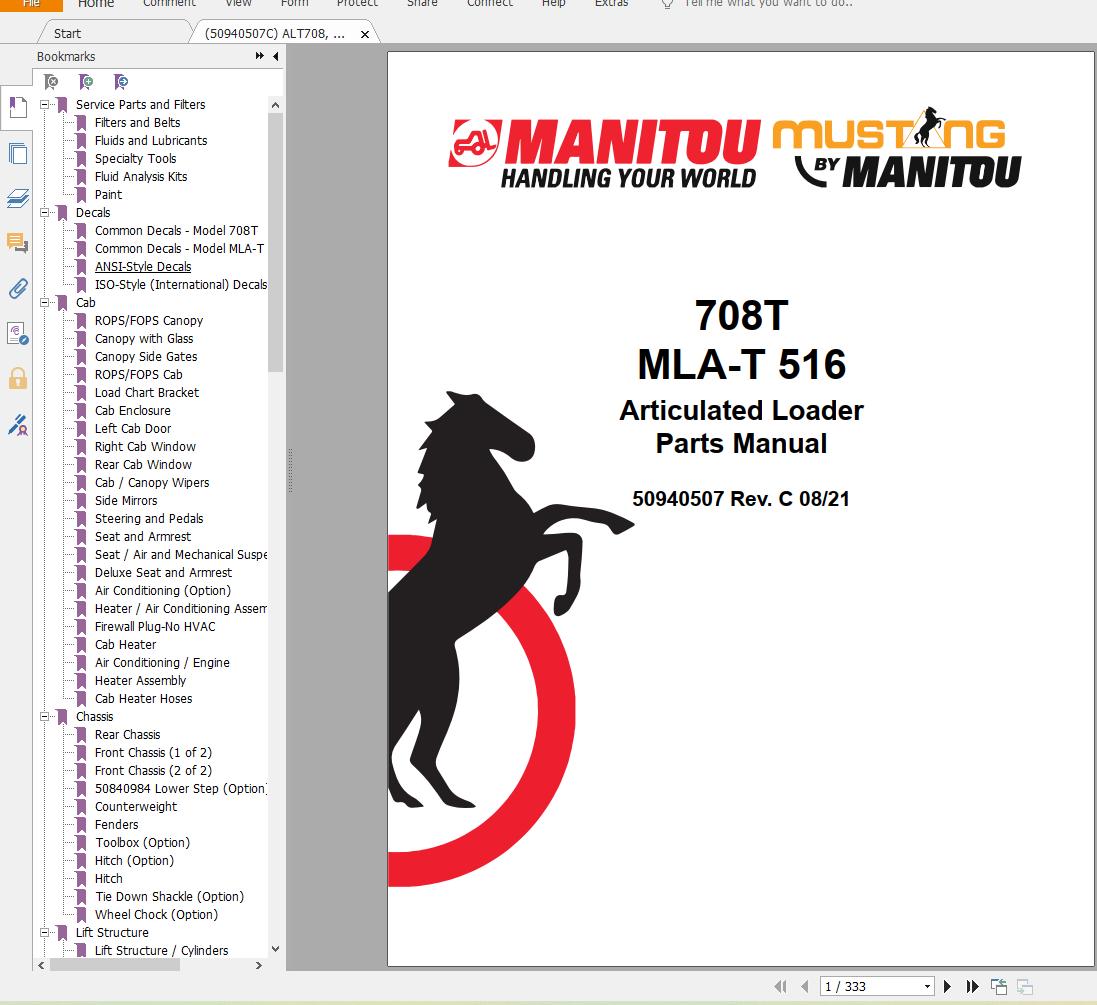Open the Cab Heater Hoses bookmark
Screen dimensions: 1097x1005
143,698
